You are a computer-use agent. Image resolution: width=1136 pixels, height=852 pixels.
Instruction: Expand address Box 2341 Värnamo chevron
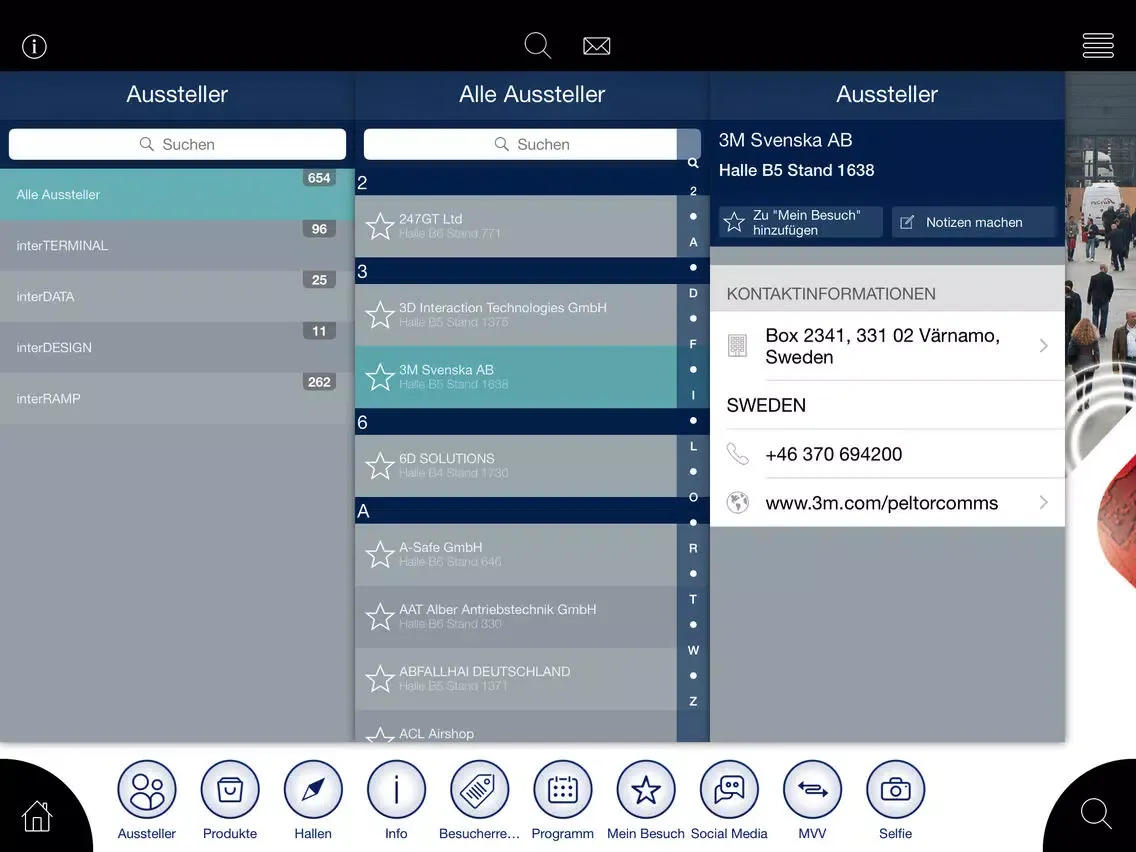pyautogui.click(x=1043, y=346)
